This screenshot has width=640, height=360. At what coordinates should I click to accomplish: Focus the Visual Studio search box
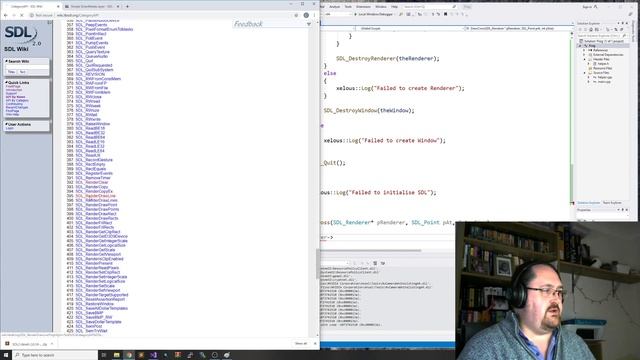coord(429,7)
